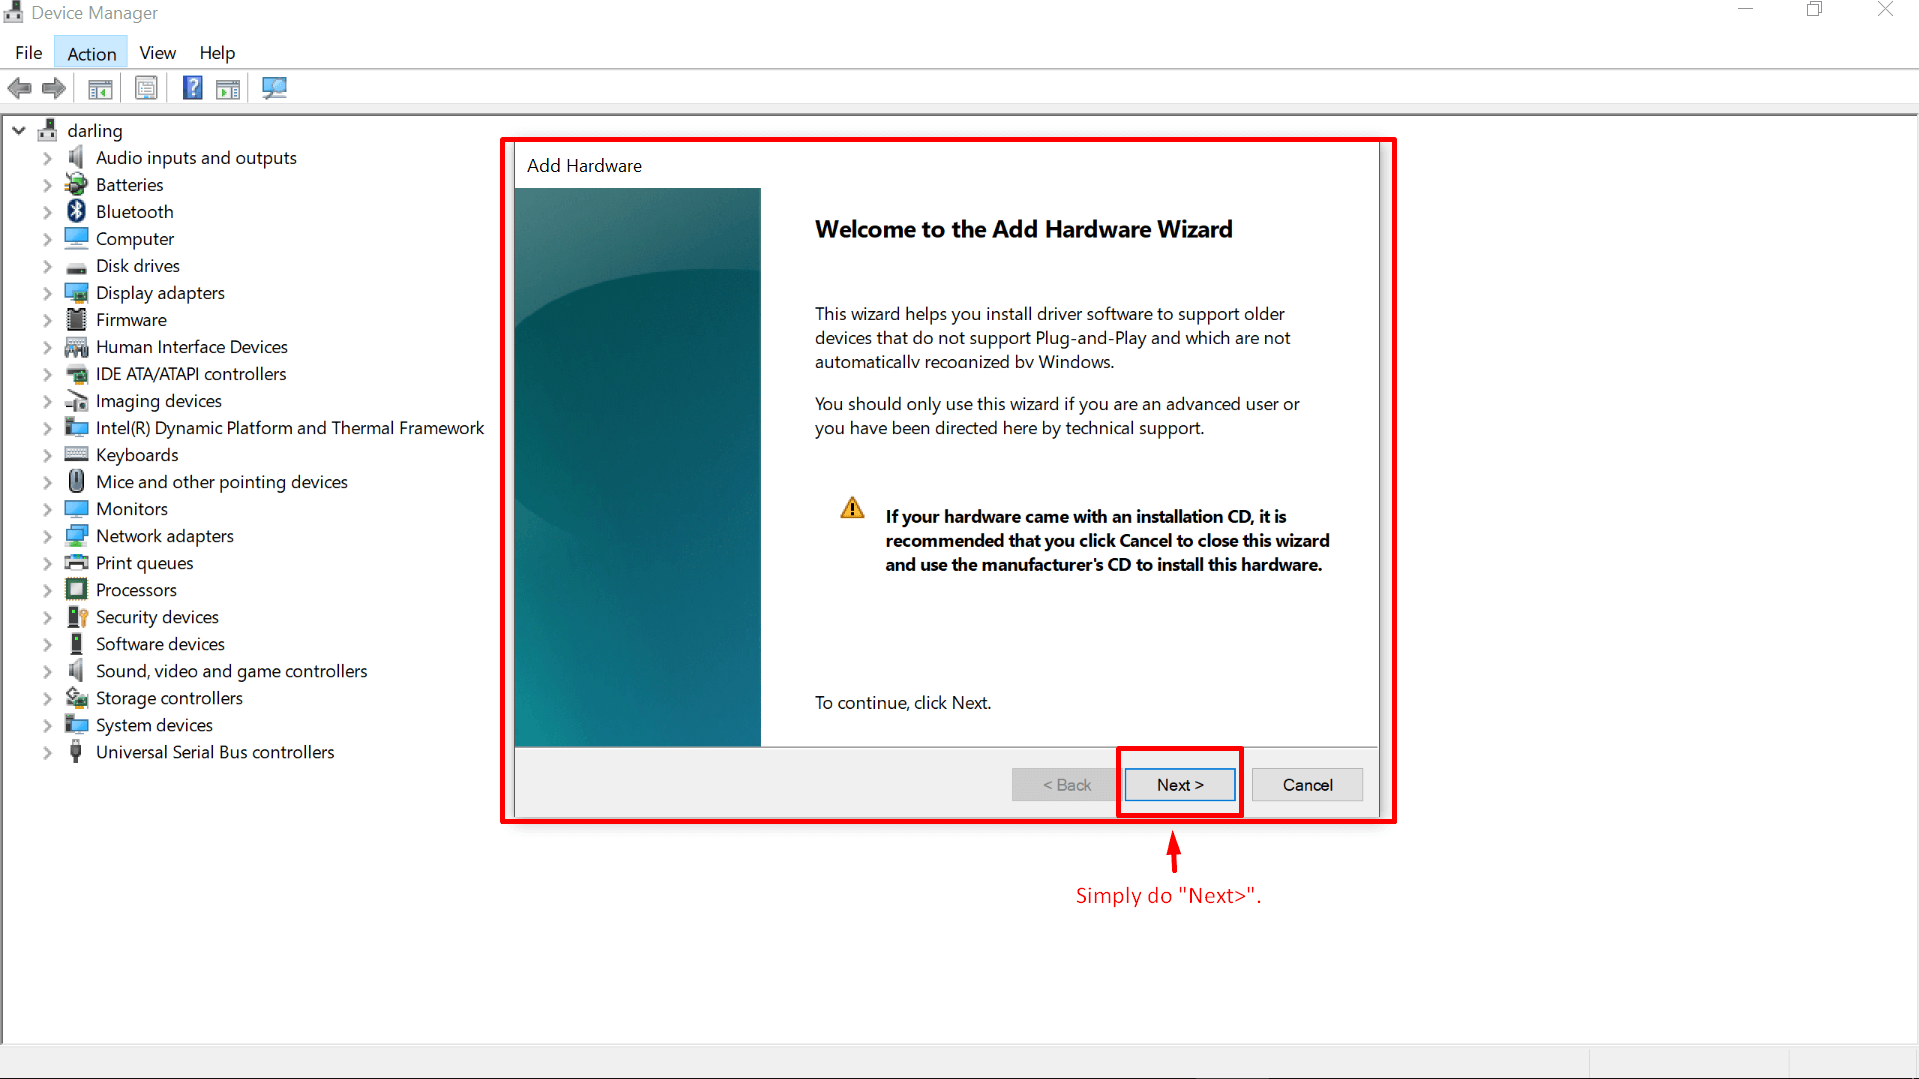The width and height of the screenshot is (1919, 1079).
Task: Click the Mice and other pointing devices icon
Action: tap(76, 481)
